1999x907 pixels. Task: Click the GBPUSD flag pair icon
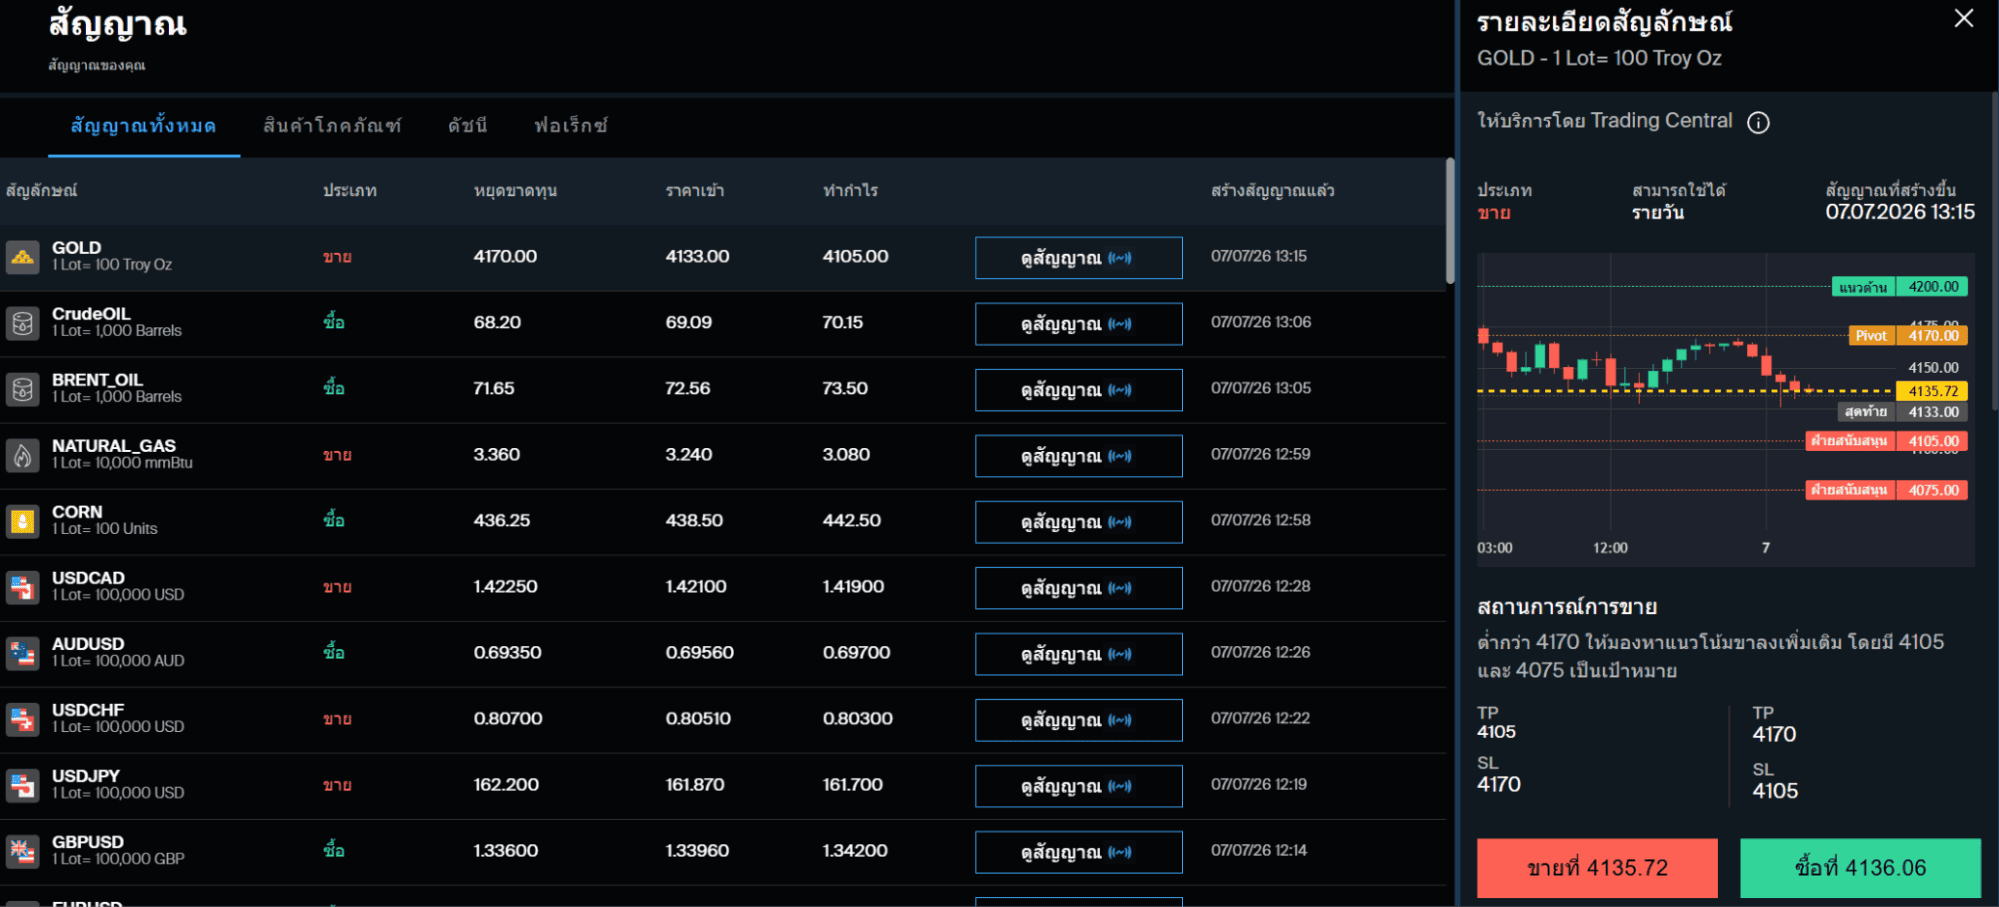(22, 851)
